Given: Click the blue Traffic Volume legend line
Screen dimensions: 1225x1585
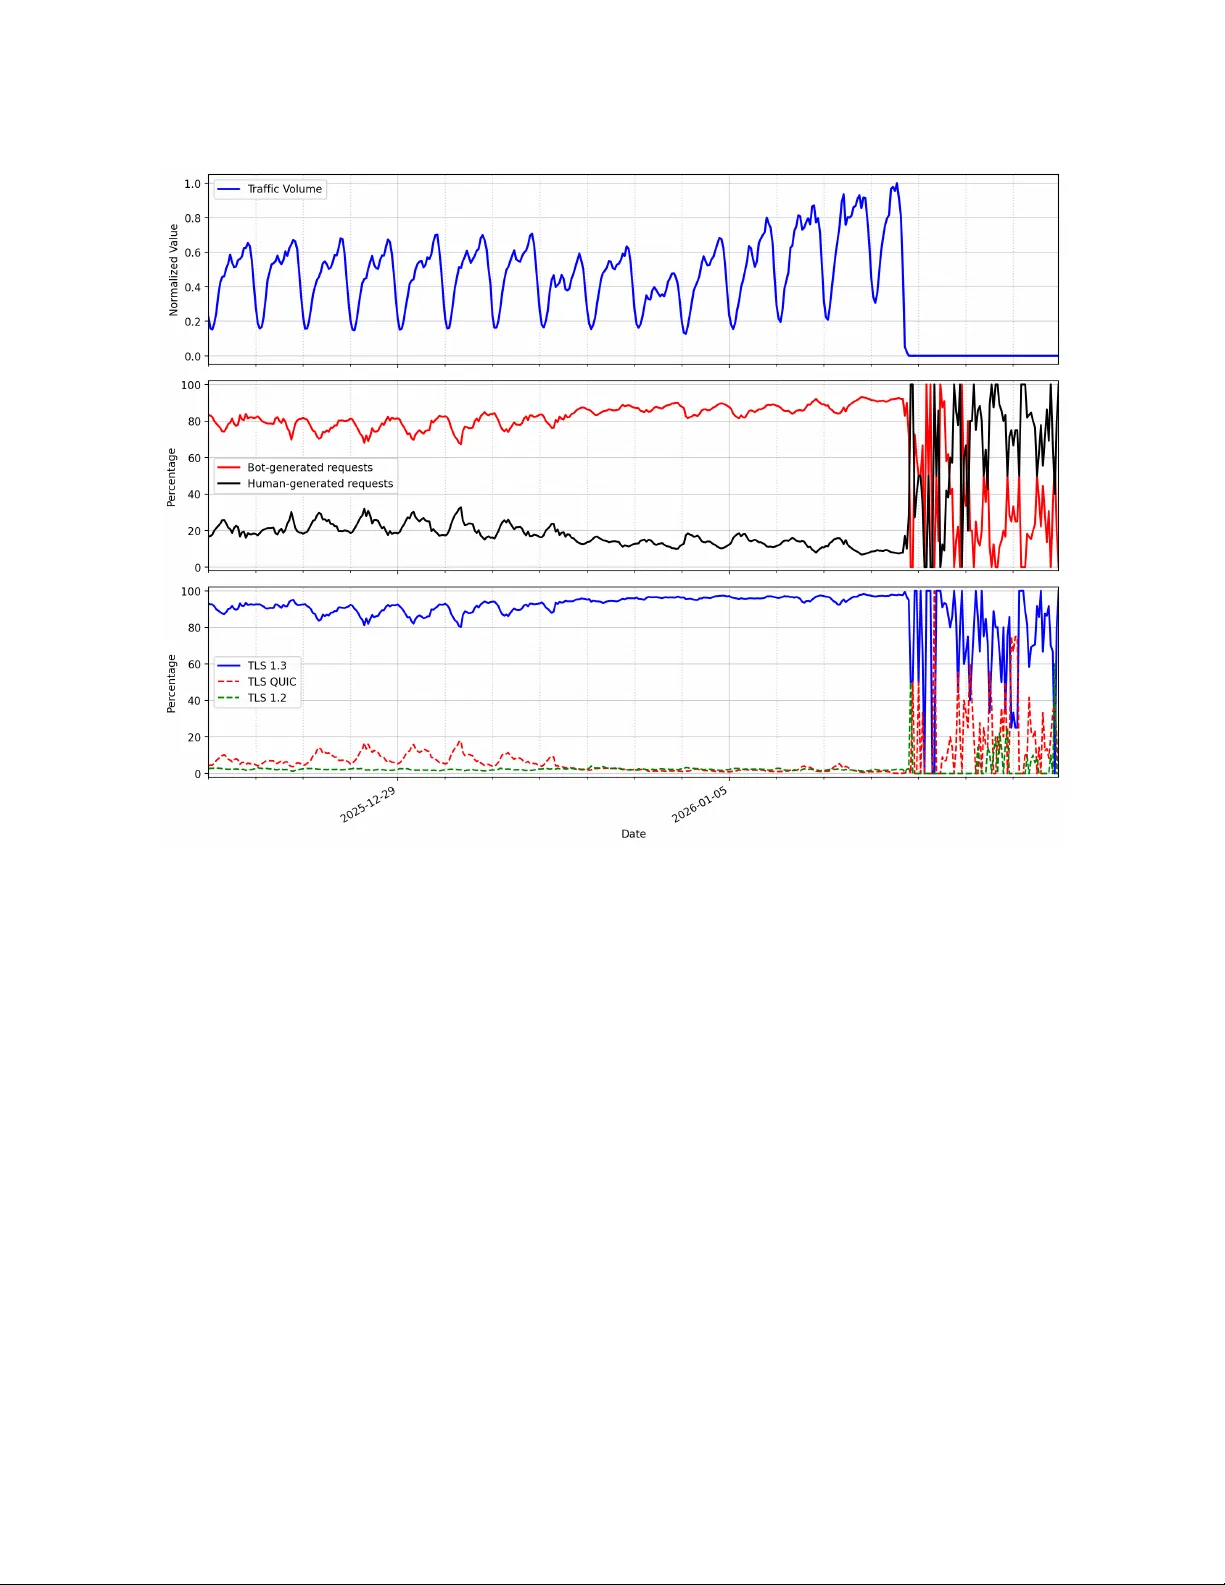Looking at the screenshot, I should (229, 189).
